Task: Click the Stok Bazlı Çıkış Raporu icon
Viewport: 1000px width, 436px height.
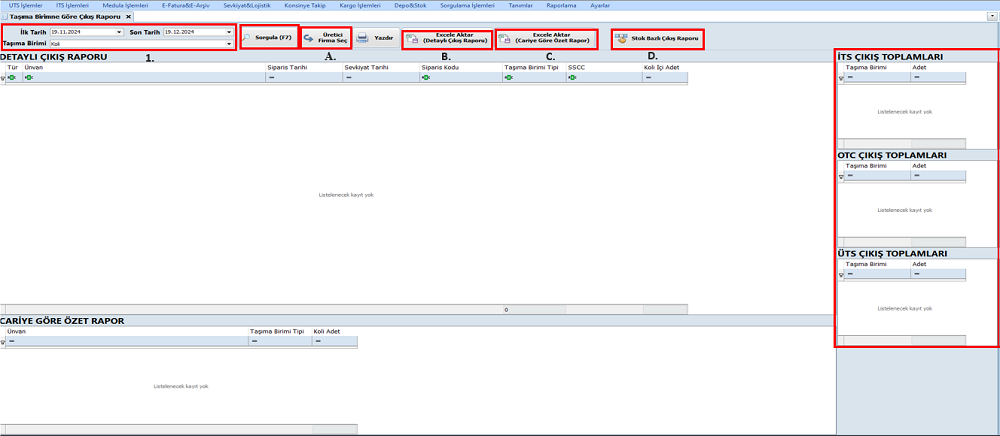Action: [621, 39]
